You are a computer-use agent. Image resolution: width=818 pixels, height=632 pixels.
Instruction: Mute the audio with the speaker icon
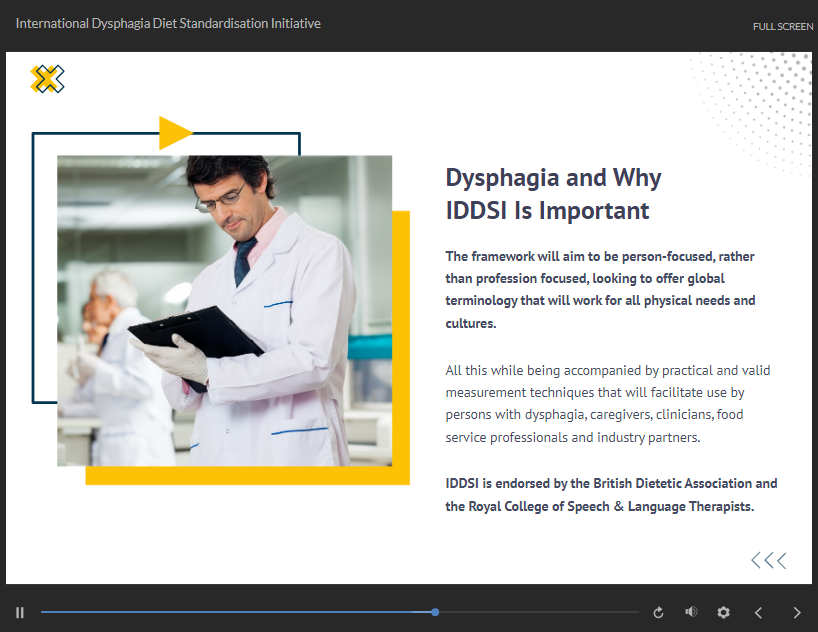tap(691, 612)
